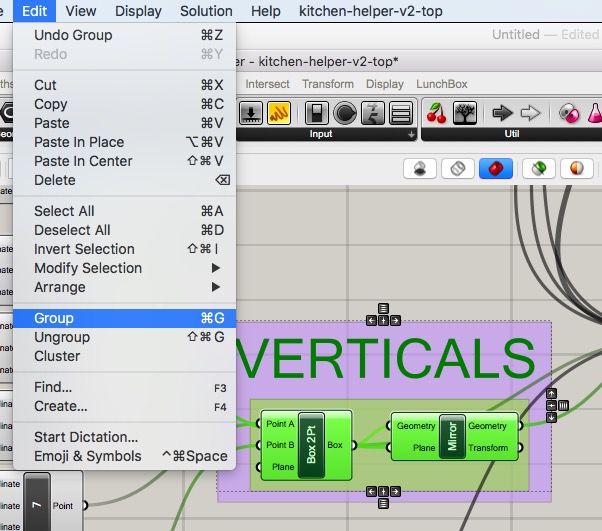Select the solid black arrow icon
The image size is (602, 531).
pos(502,113)
